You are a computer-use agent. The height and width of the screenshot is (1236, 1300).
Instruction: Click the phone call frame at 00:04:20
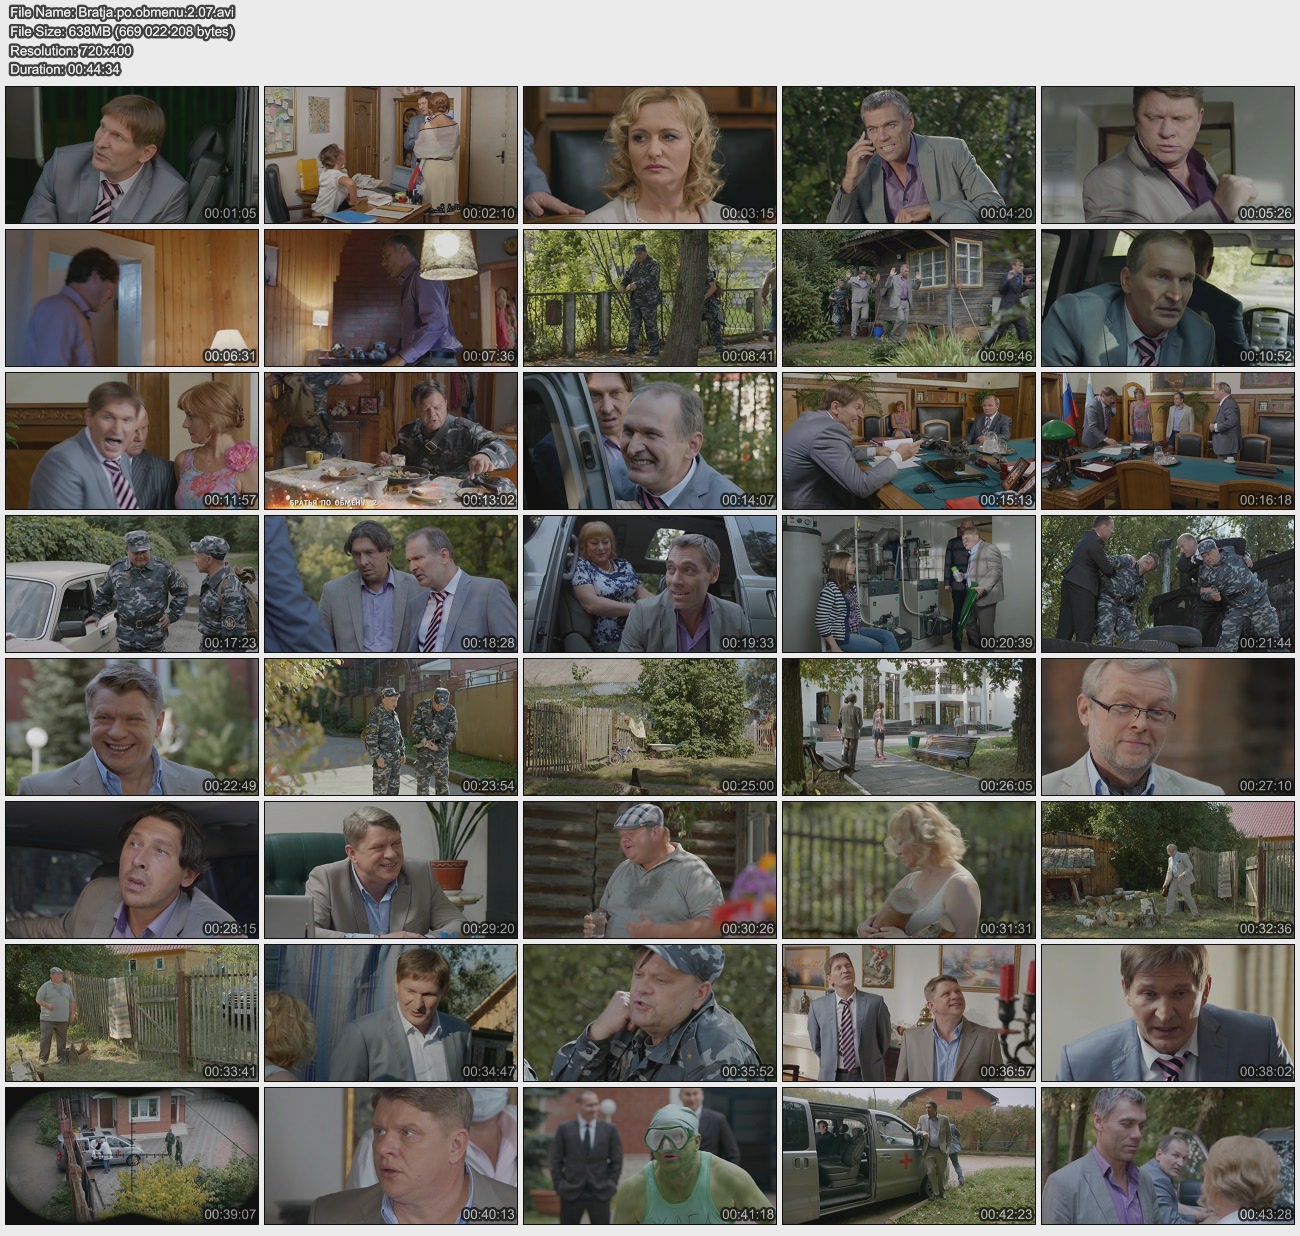click(908, 155)
